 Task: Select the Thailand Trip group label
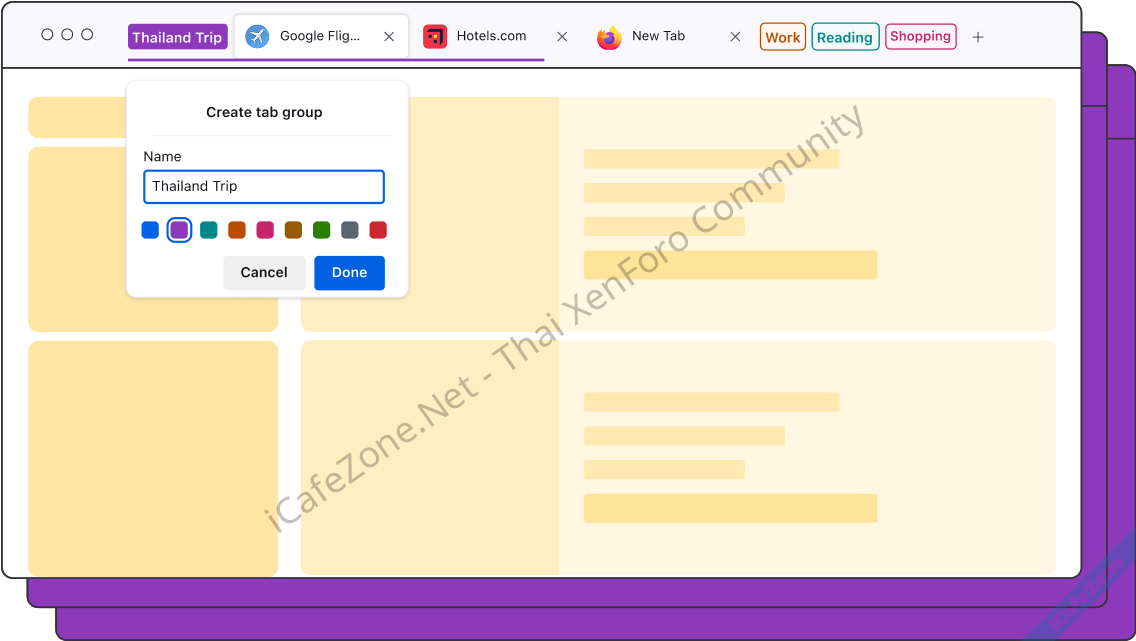177,36
